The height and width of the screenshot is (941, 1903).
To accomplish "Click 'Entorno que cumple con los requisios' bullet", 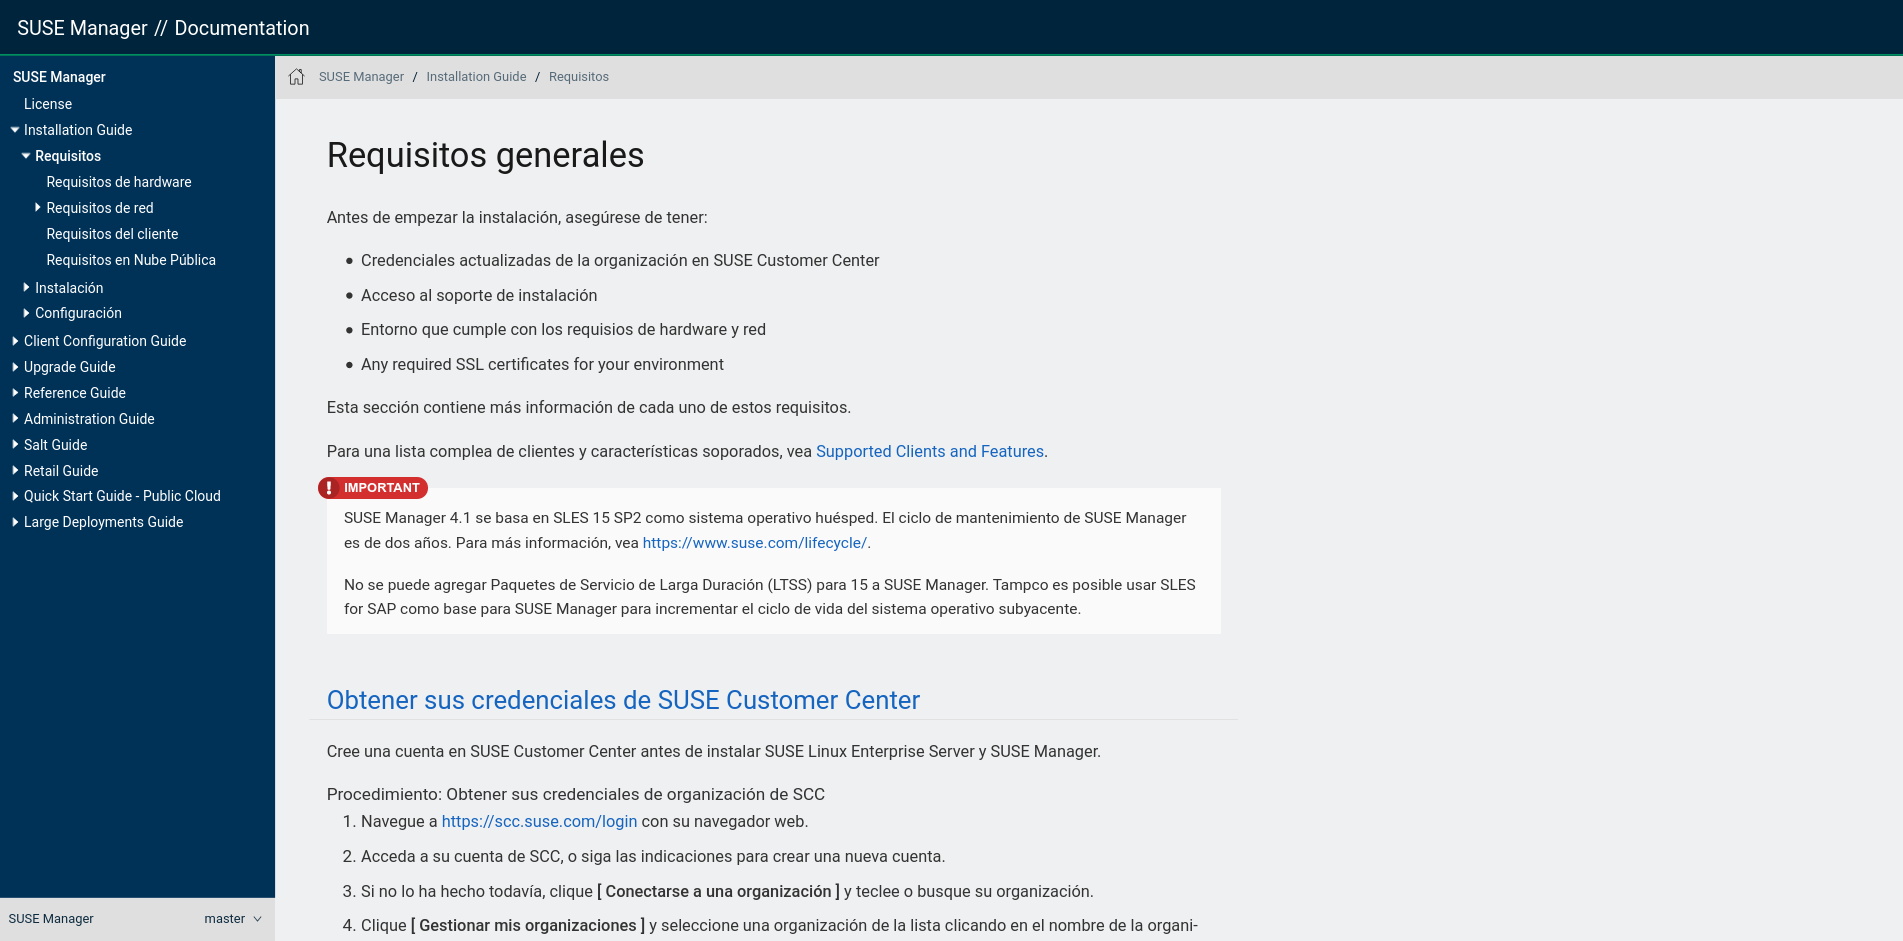I will pos(563,330).
